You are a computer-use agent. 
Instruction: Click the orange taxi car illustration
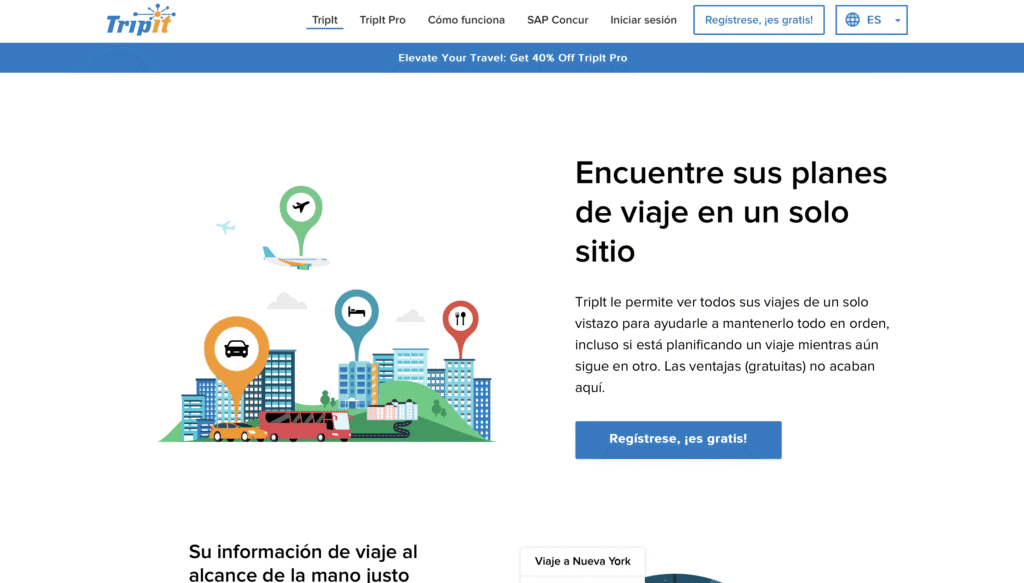click(236, 432)
